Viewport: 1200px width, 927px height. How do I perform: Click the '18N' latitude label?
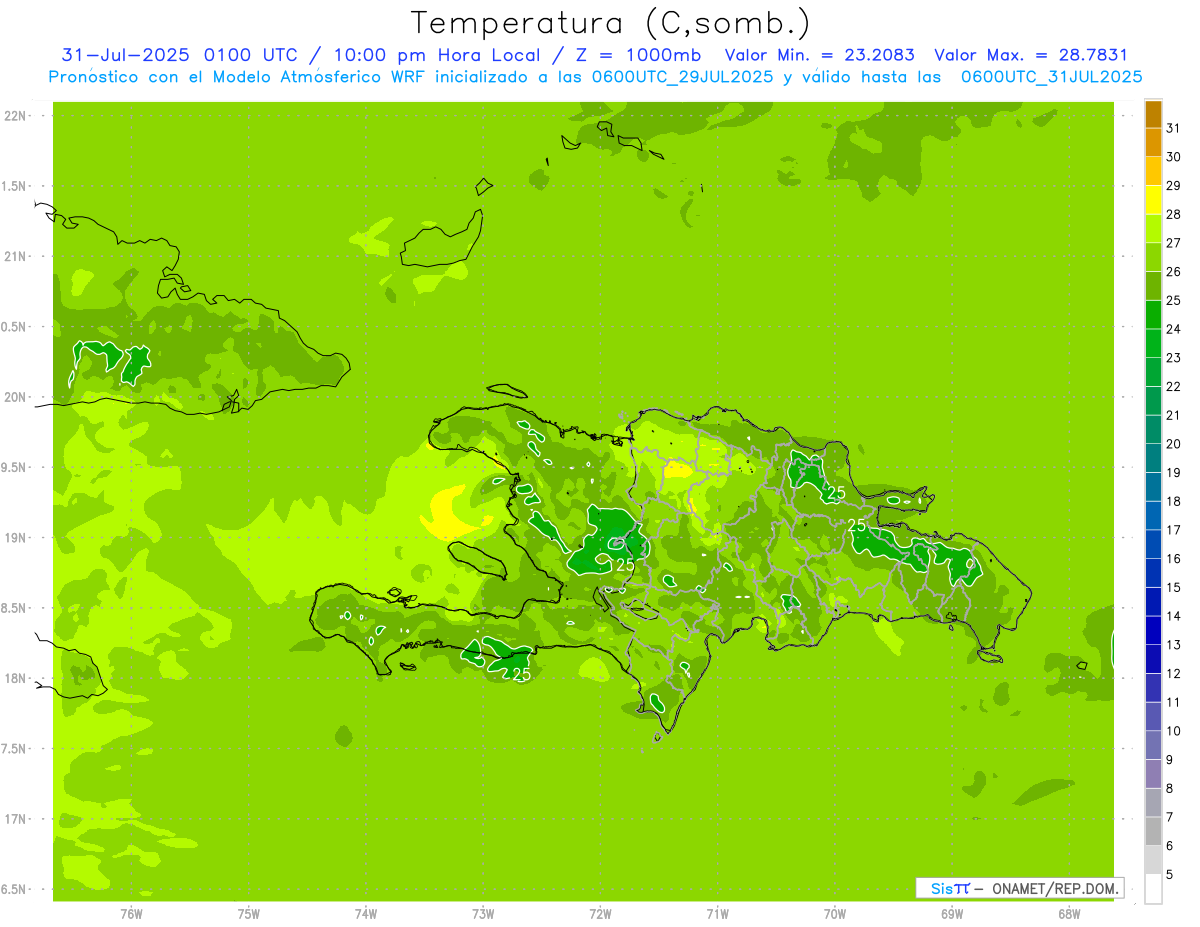point(16,678)
